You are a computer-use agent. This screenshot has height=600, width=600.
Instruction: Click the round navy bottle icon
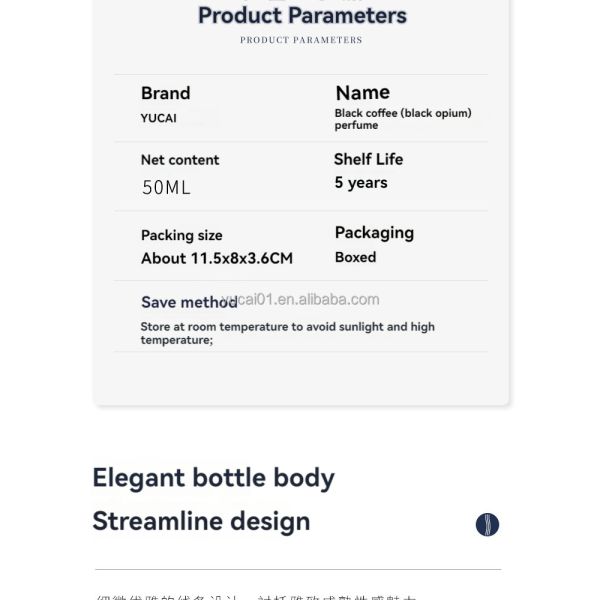(487, 524)
